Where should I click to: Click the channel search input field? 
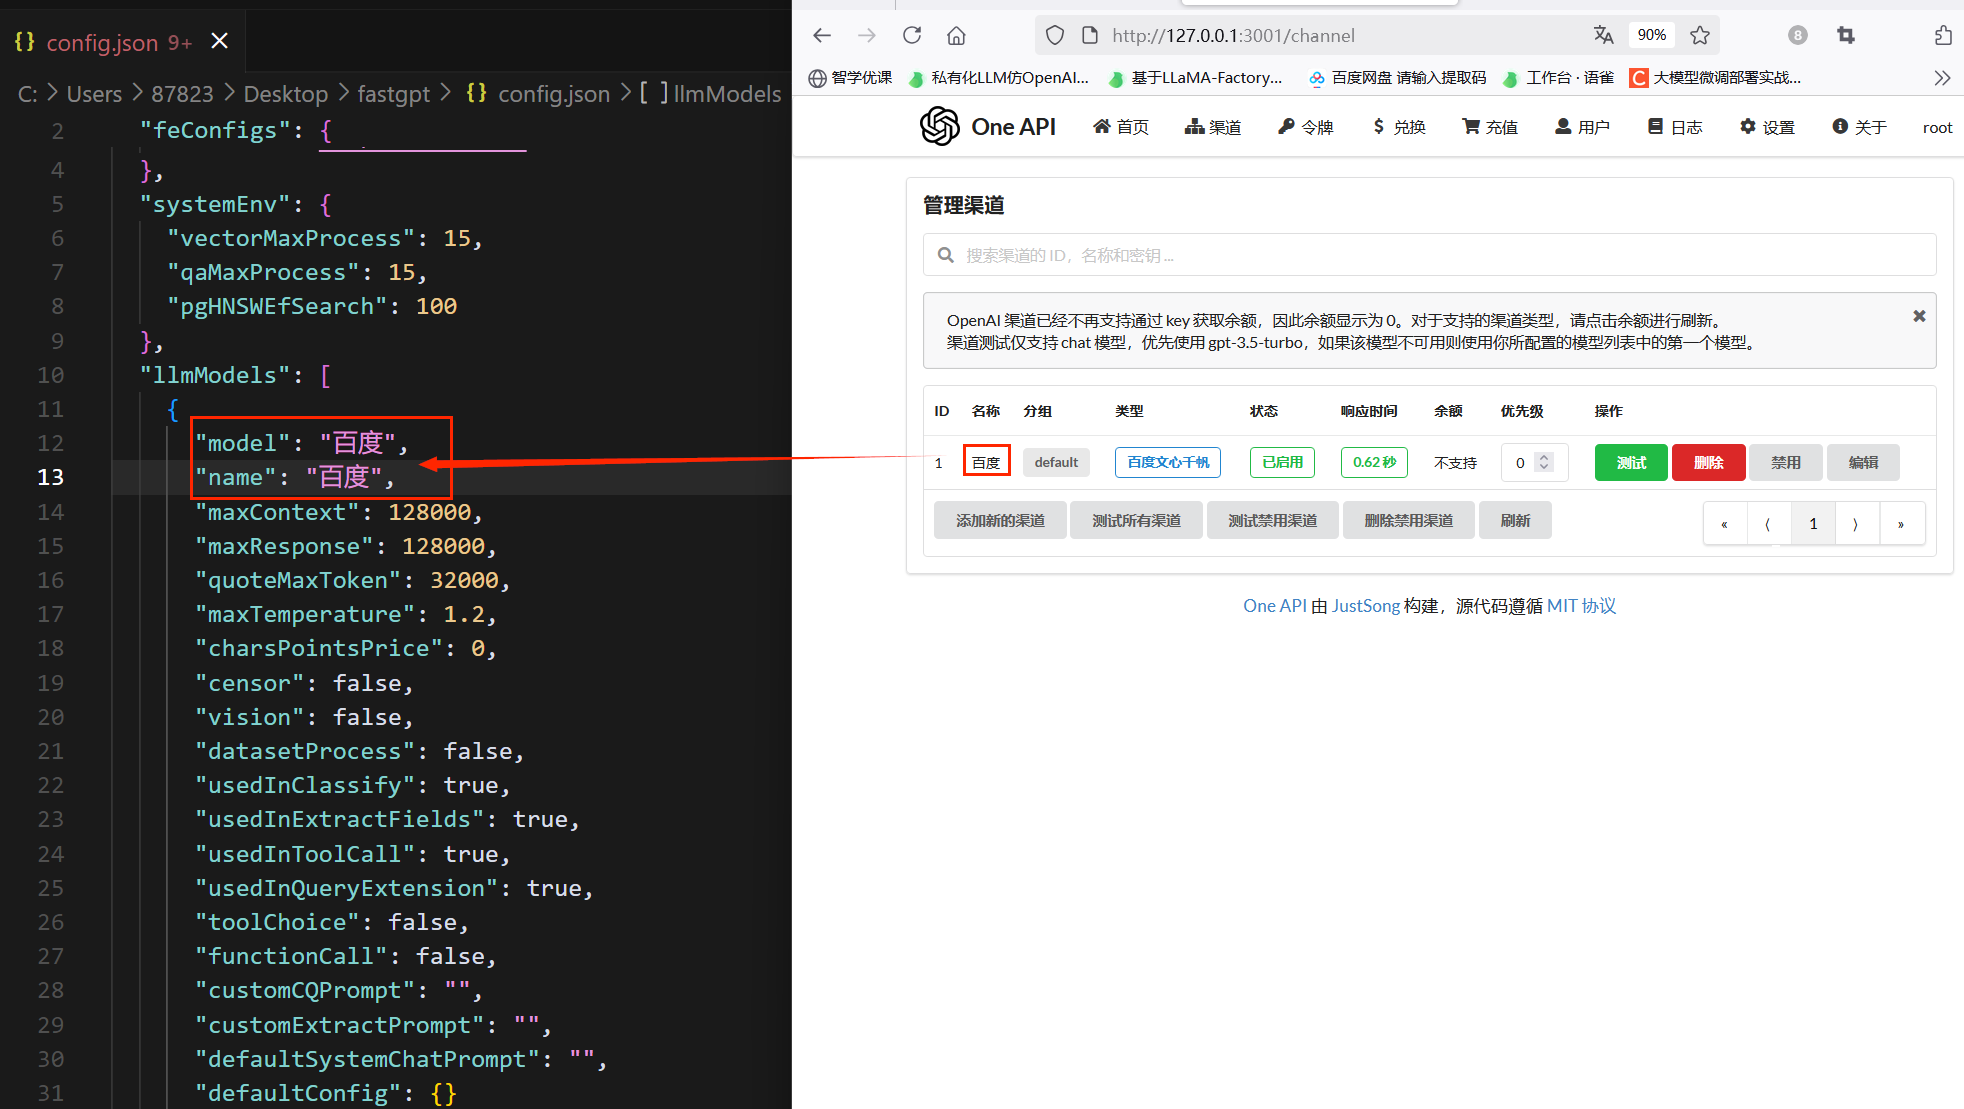tap(1429, 255)
